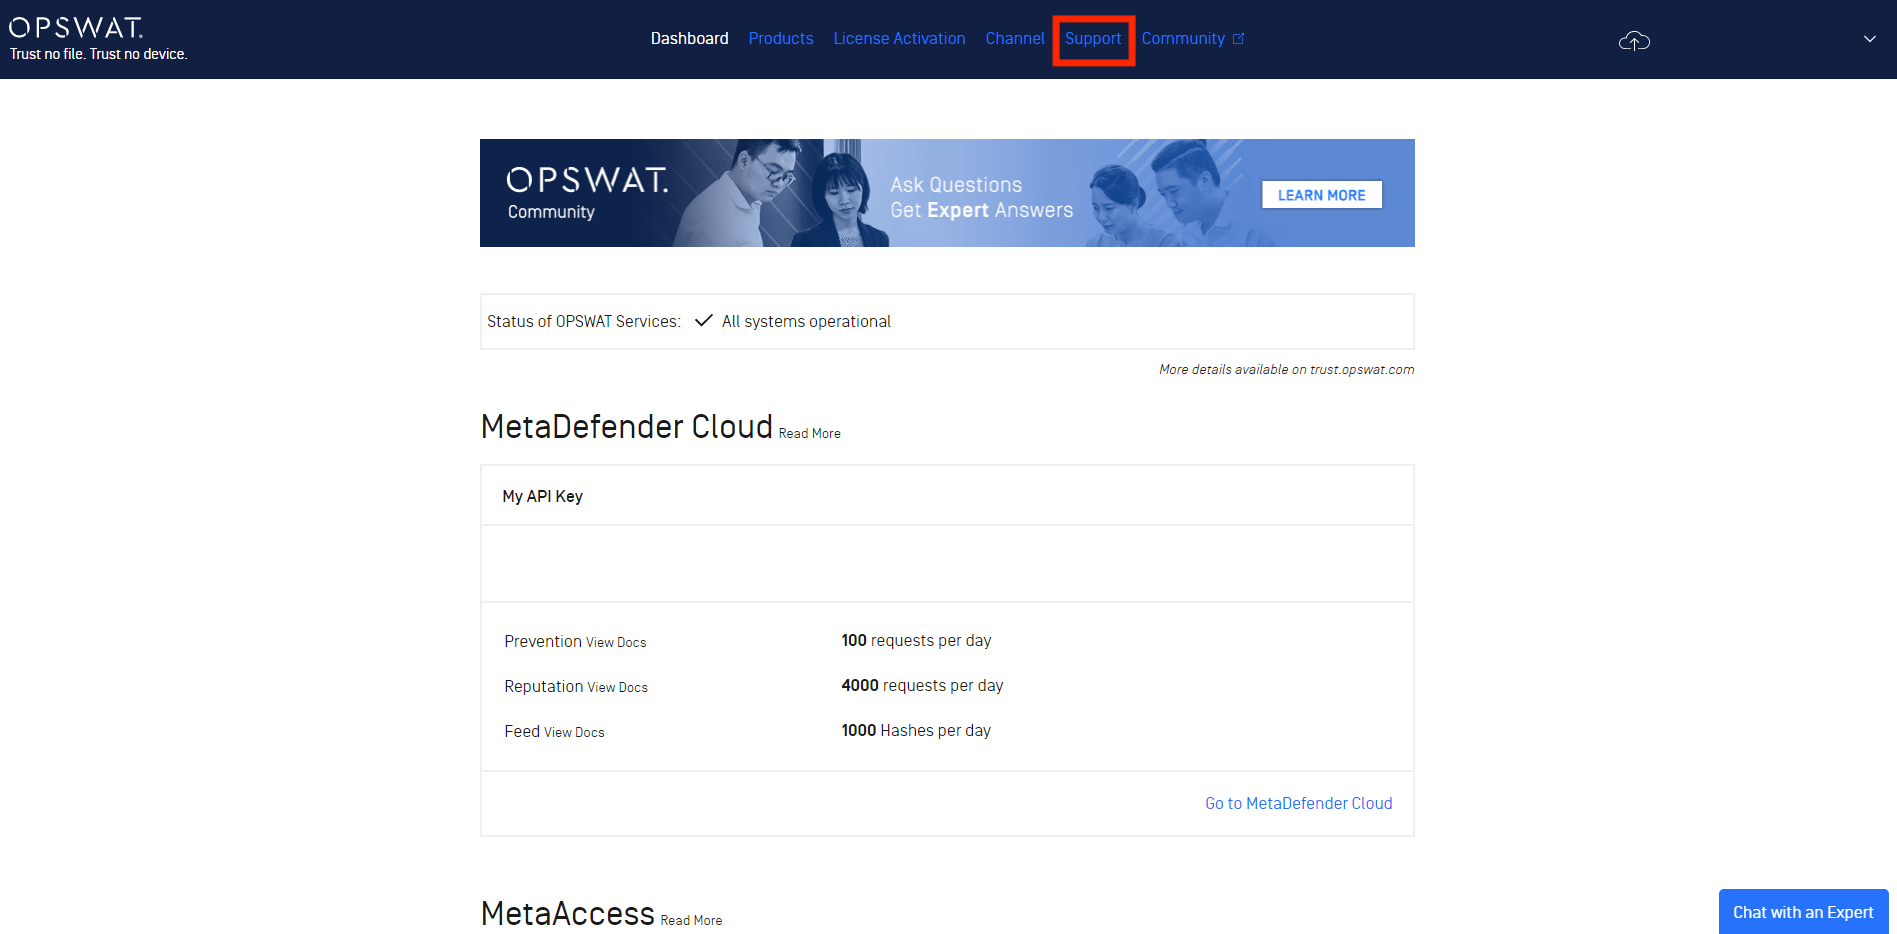Open the Community external link

pos(1183,38)
